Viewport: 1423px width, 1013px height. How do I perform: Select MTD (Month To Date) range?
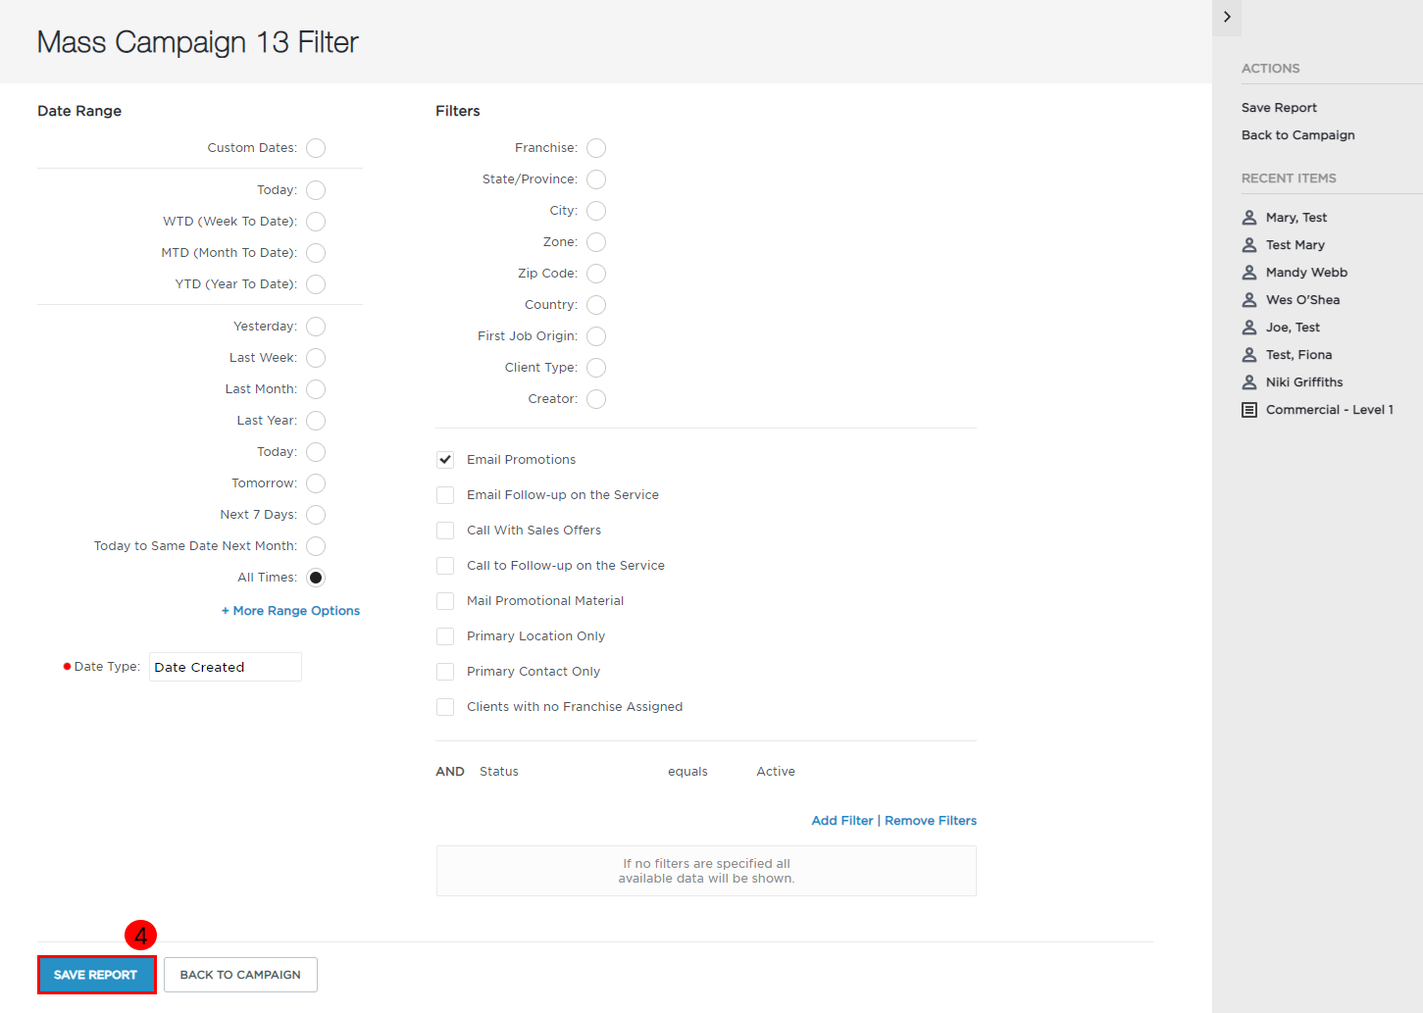(x=316, y=253)
